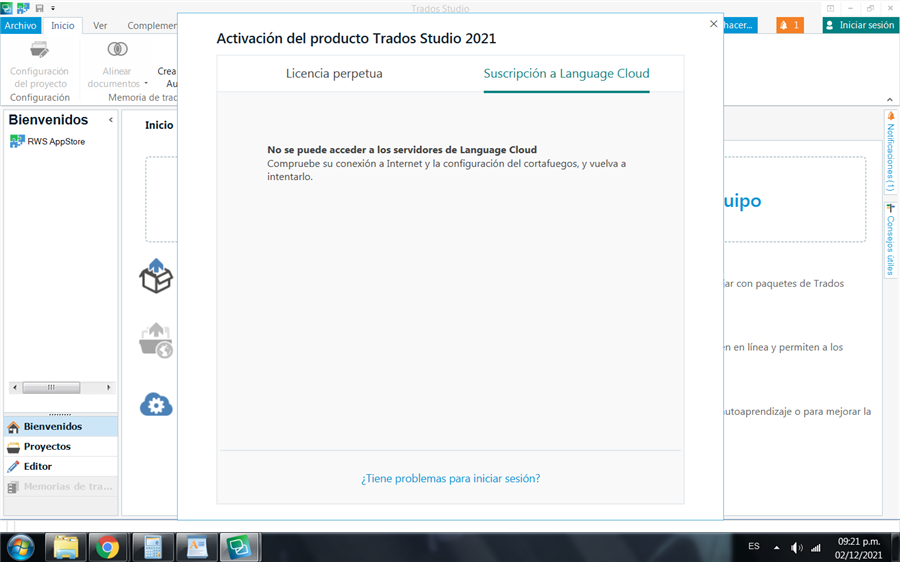Click the Alinear documentos icon
Viewport: 900px width, 562px height.
(x=117, y=49)
